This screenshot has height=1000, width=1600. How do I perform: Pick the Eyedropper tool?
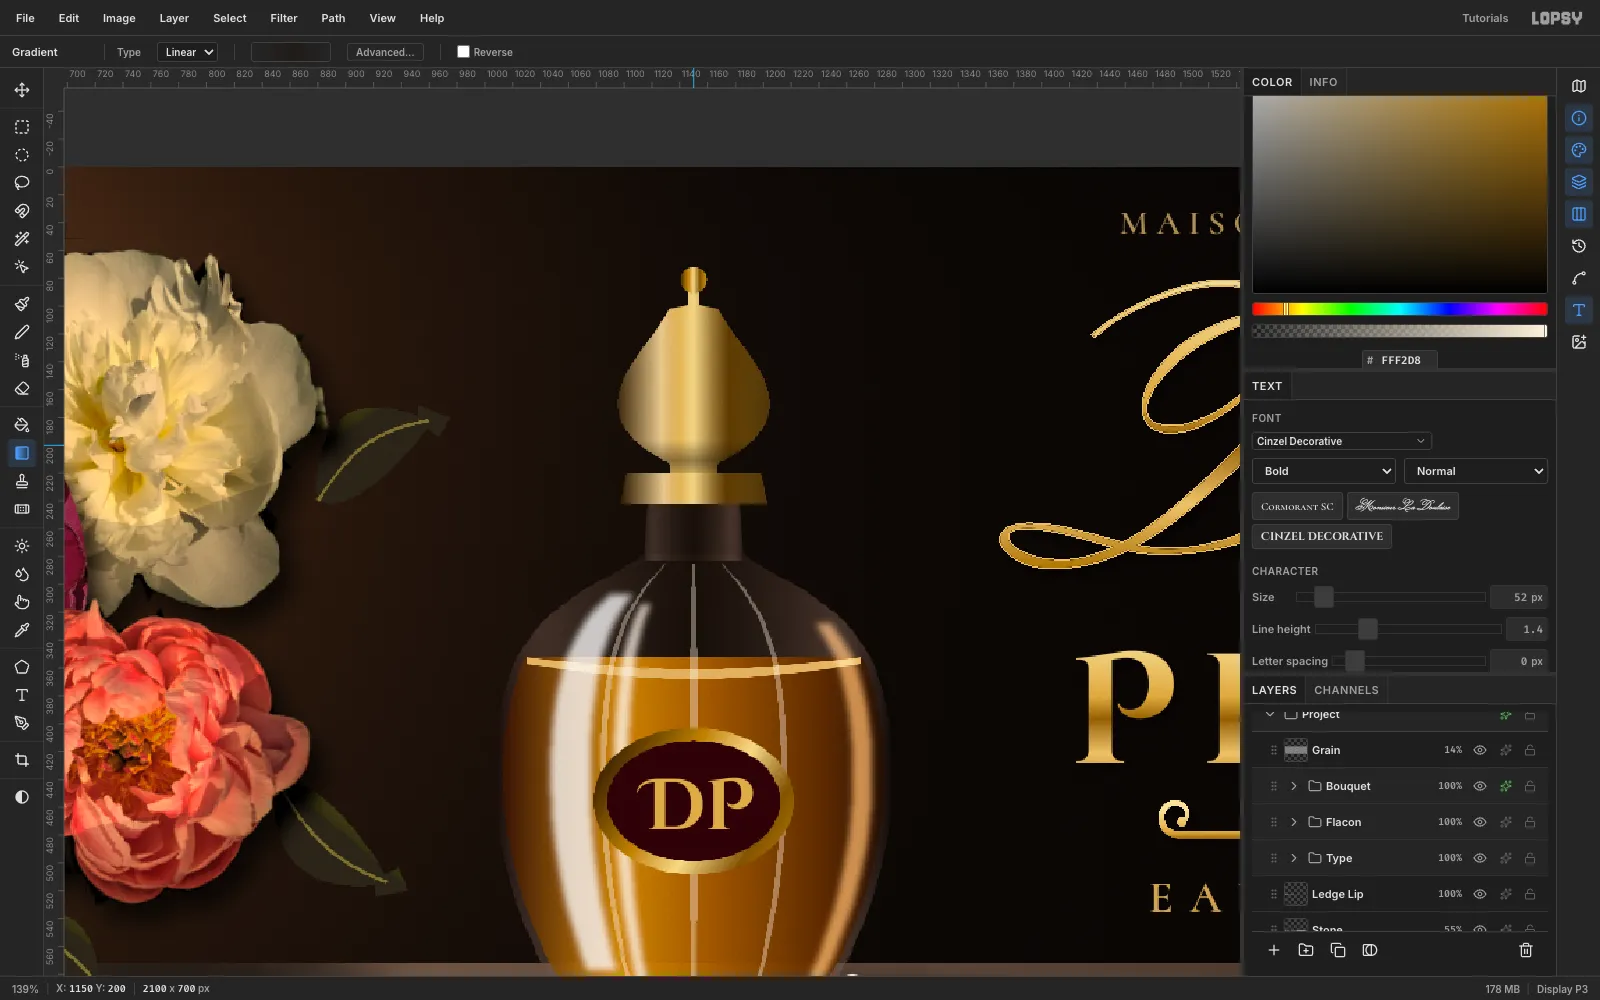22,630
